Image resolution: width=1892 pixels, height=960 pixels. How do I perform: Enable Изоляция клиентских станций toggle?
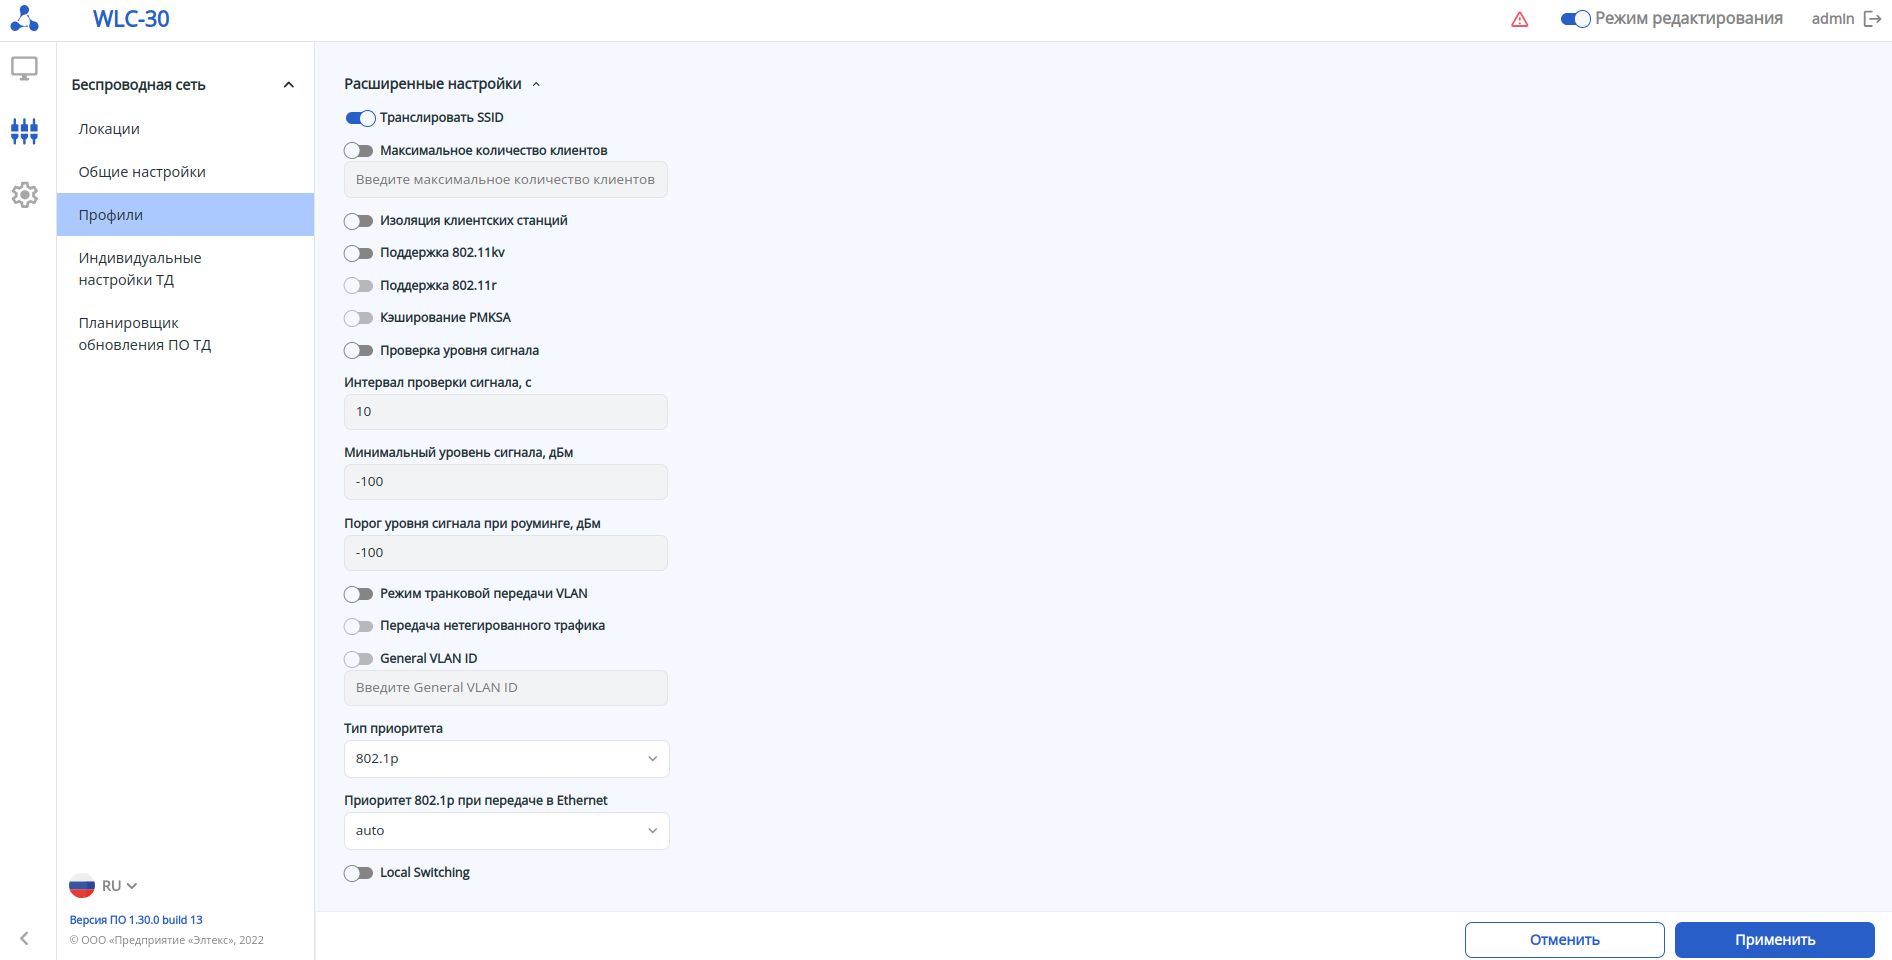pyautogui.click(x=358, y=221)
